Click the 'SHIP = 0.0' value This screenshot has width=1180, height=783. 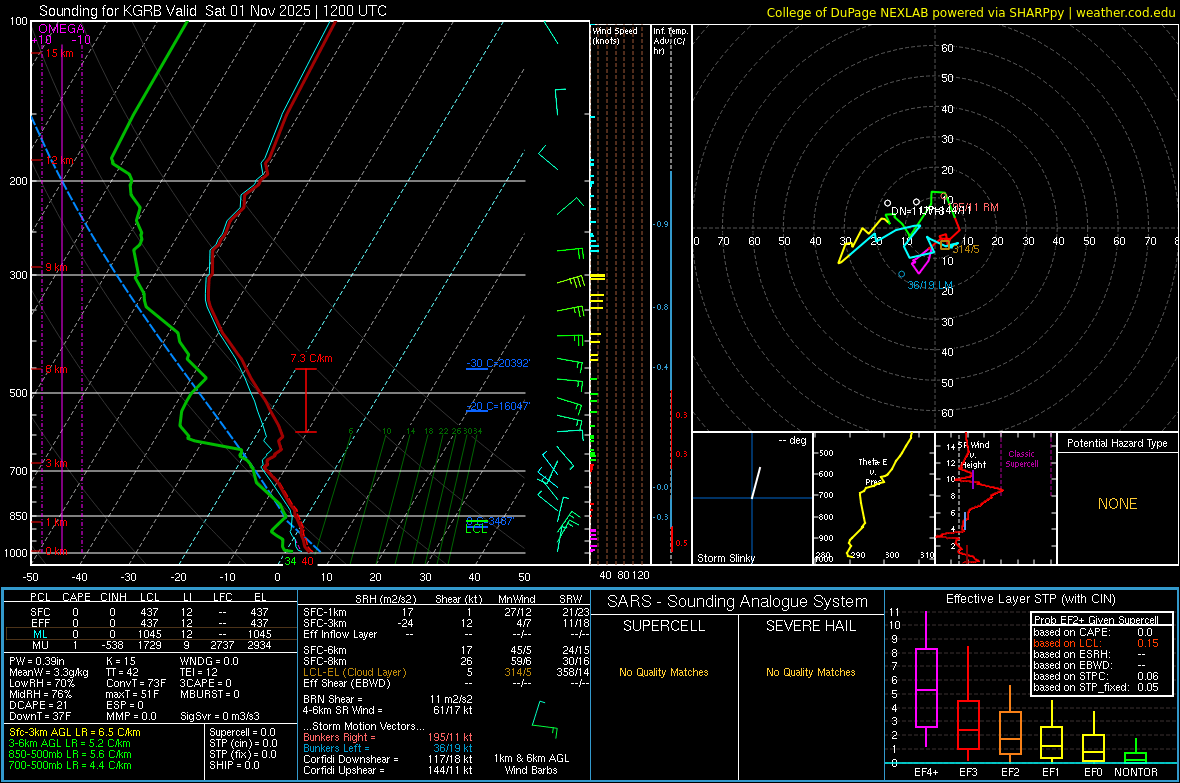coord(234,765)
